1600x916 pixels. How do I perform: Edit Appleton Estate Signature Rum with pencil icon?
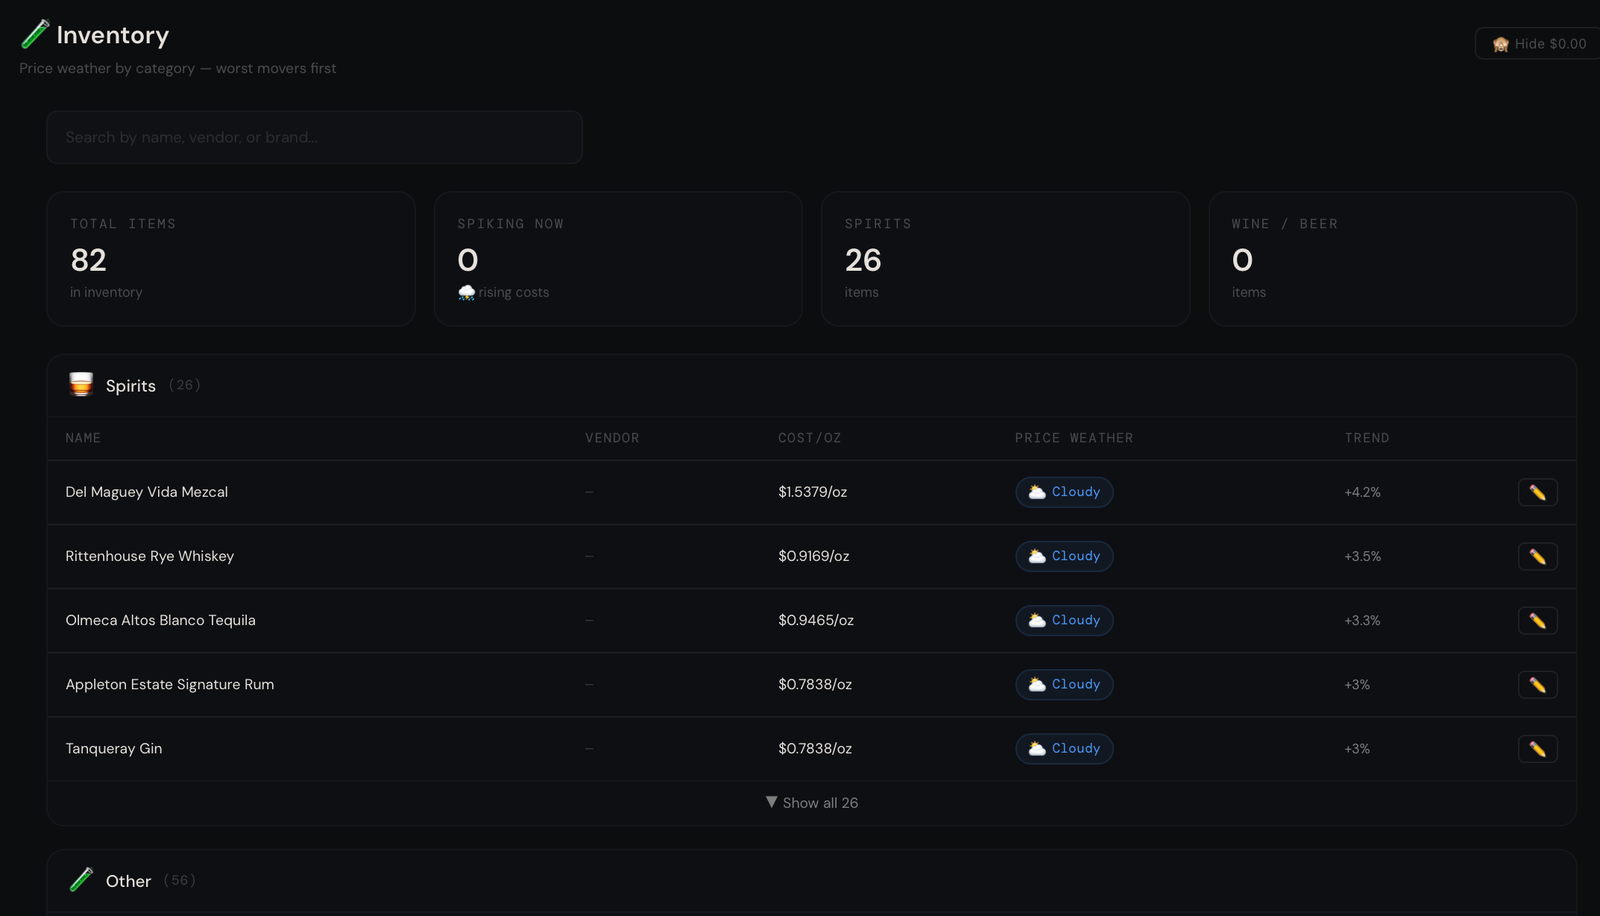pyautogui.click(x=1537, y=684)
